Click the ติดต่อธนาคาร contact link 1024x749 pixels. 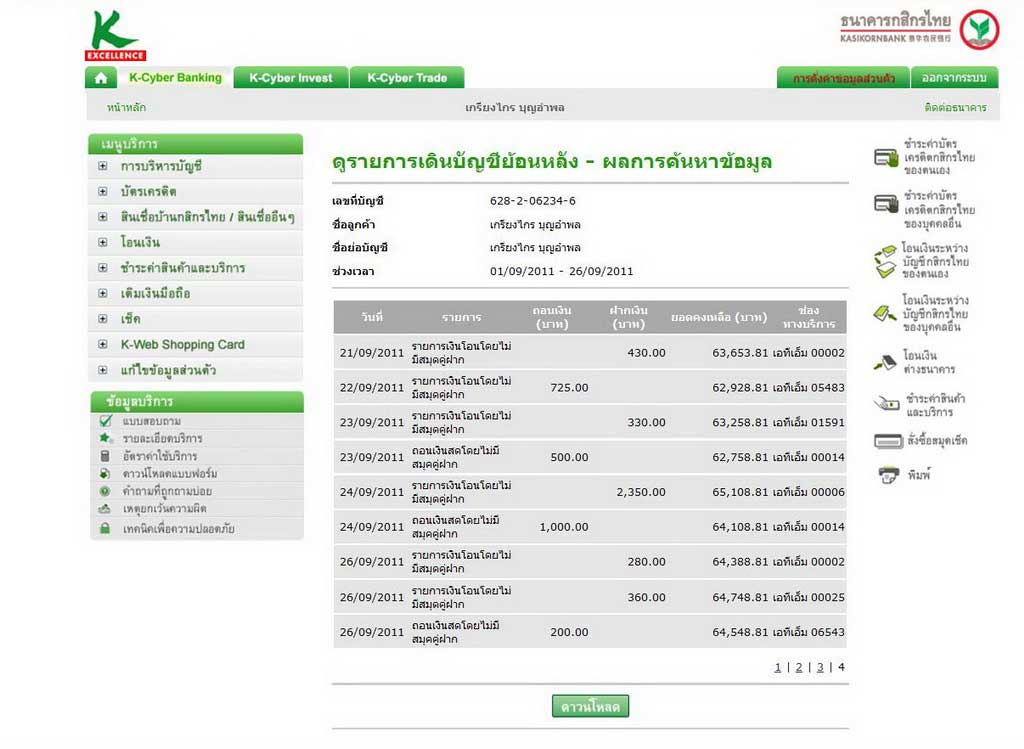pos(955,107)
